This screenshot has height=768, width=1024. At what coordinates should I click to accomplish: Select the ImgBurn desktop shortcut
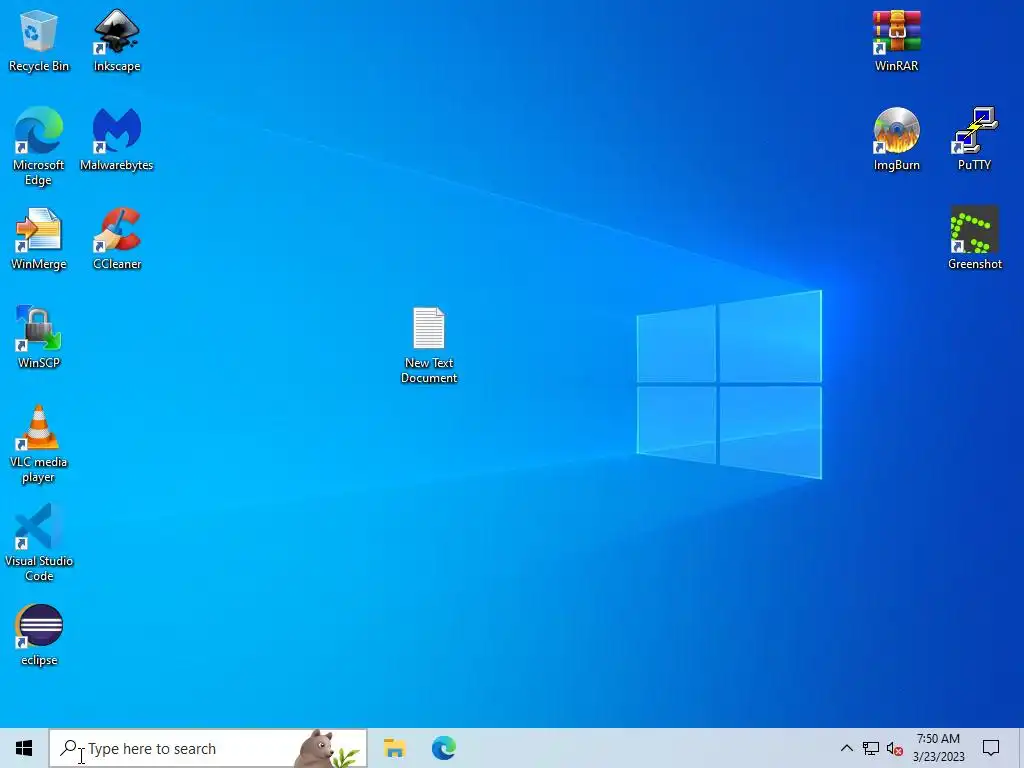897,140
